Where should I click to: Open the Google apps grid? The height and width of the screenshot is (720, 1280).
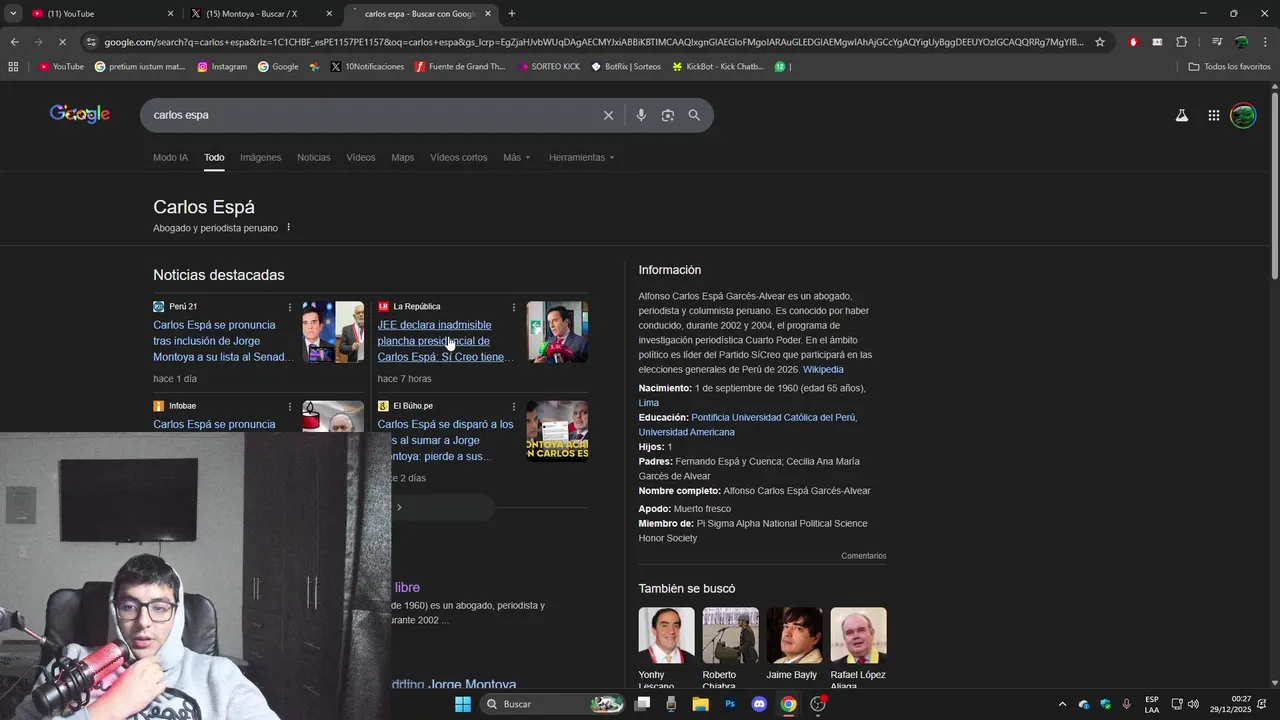[1213, 115]
